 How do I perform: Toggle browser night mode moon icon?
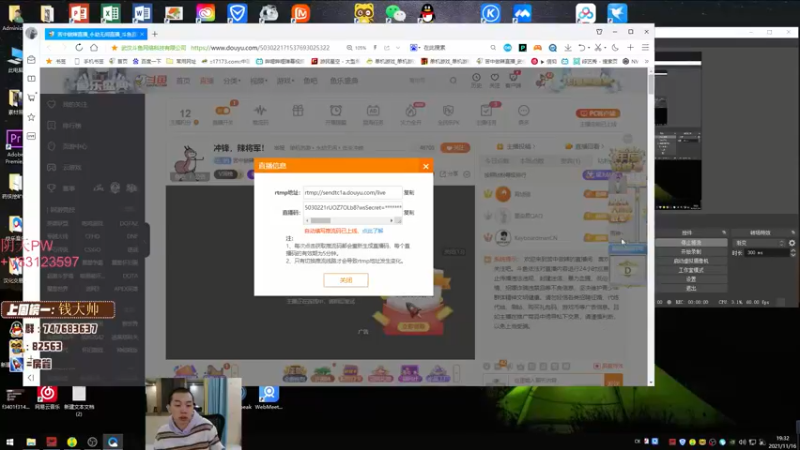pos(615,47)
